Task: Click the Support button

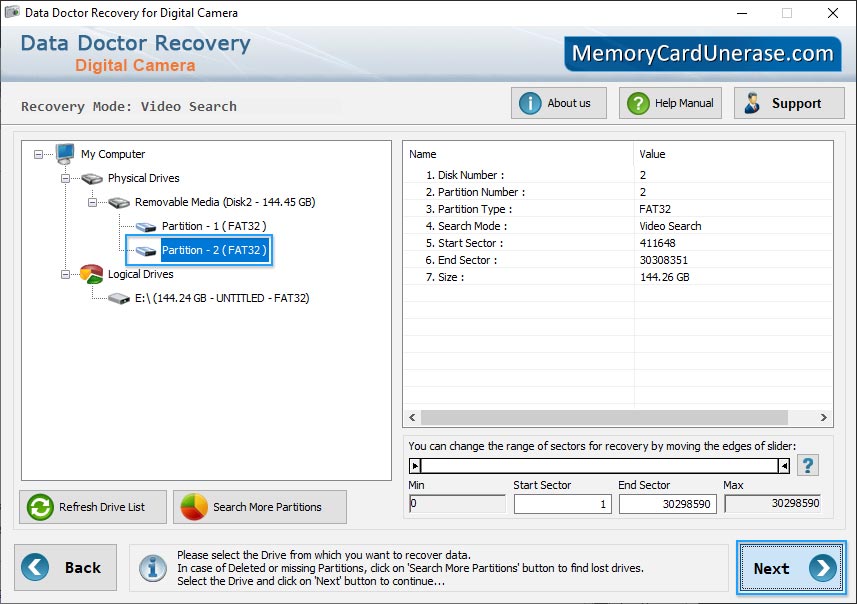Action: coord(789,103)
